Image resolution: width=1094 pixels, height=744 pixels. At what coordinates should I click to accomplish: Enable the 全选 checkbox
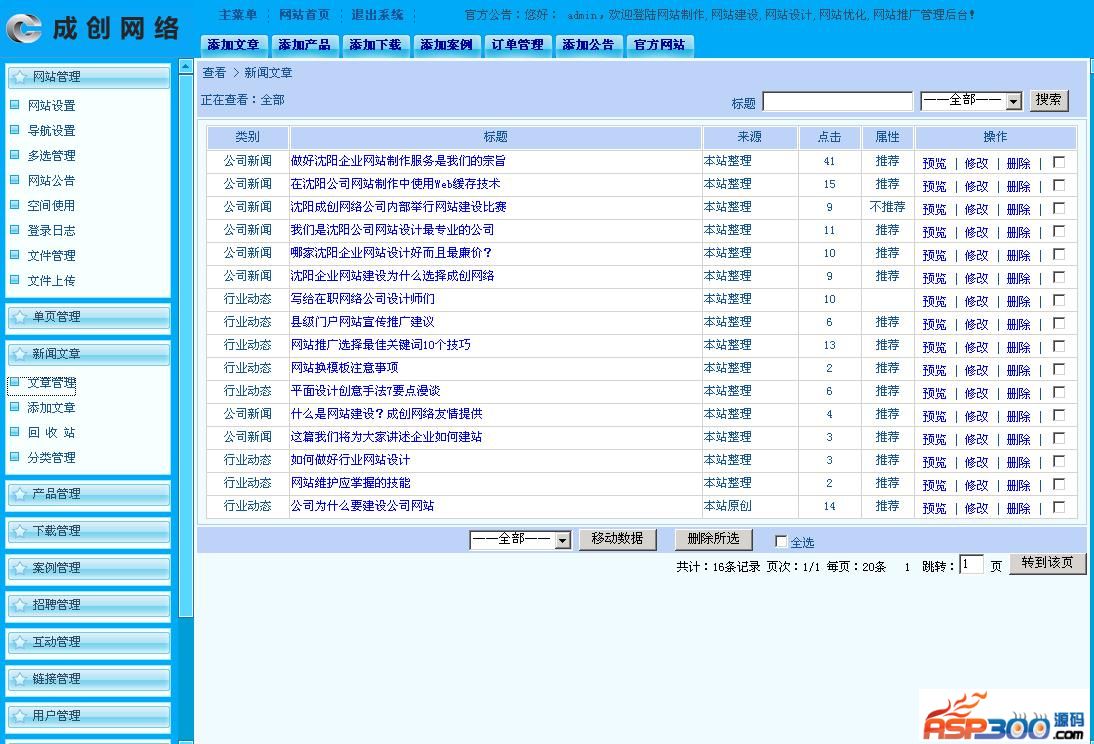[x=781, y=542]
